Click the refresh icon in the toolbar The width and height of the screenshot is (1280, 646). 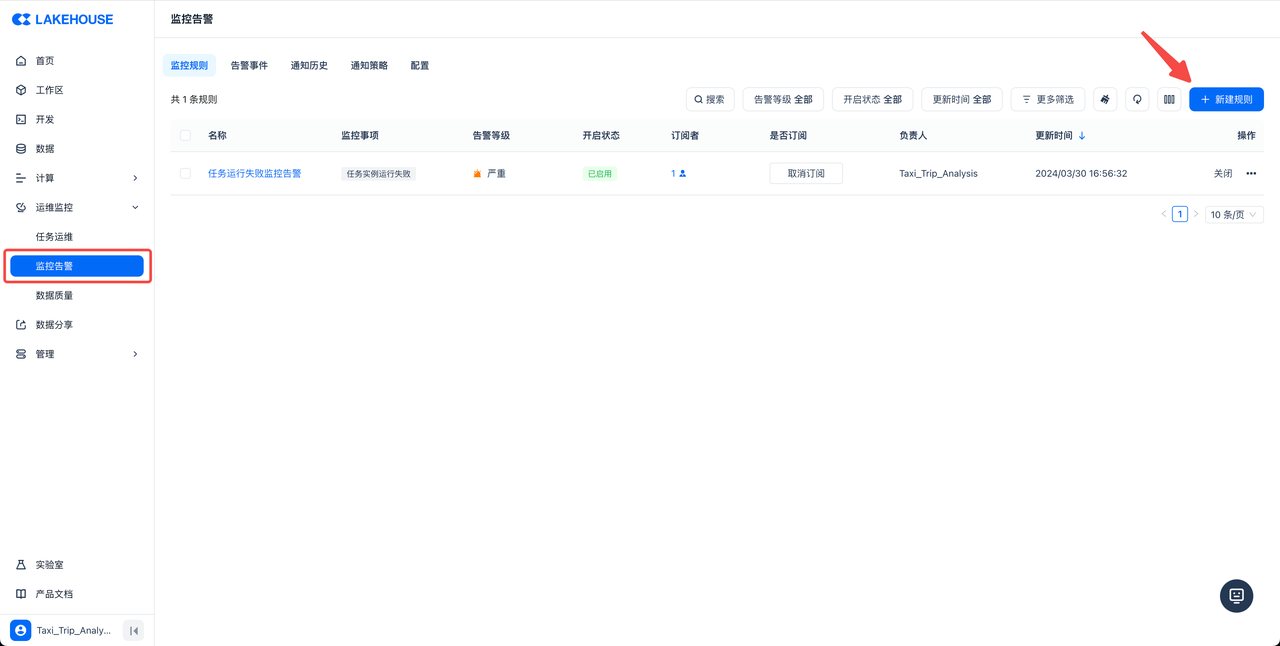[1137, 100]
